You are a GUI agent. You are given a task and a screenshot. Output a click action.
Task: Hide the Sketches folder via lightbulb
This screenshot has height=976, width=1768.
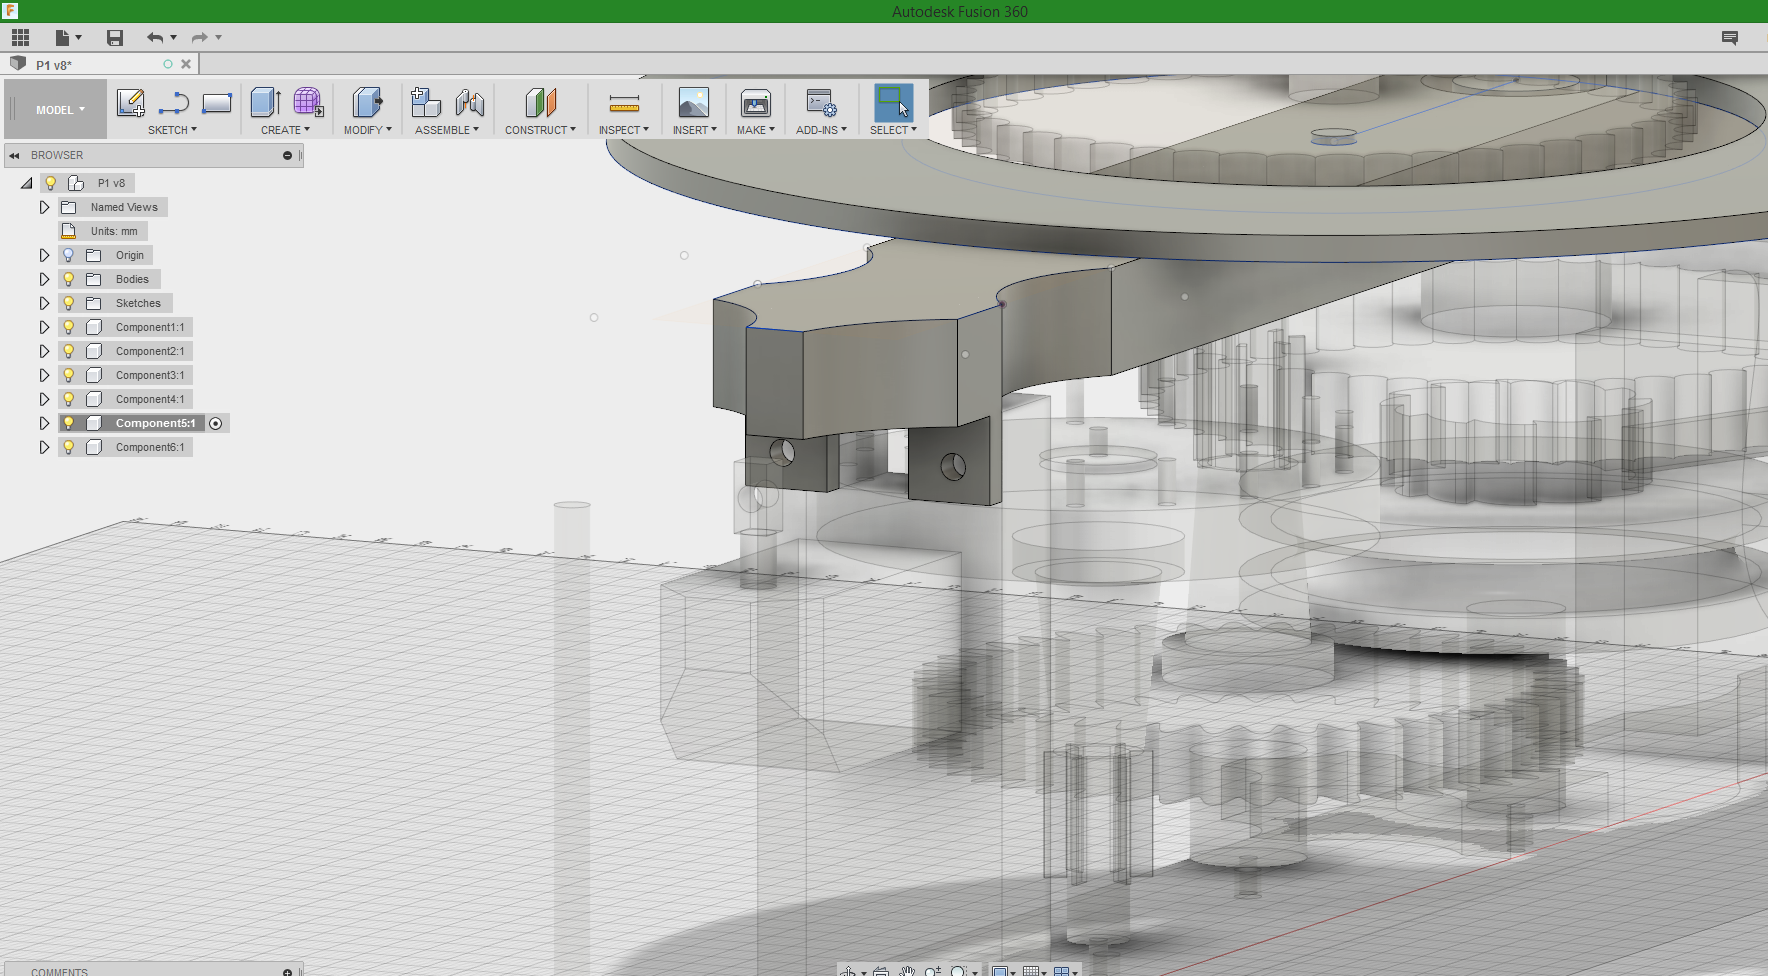pos(69,303)
